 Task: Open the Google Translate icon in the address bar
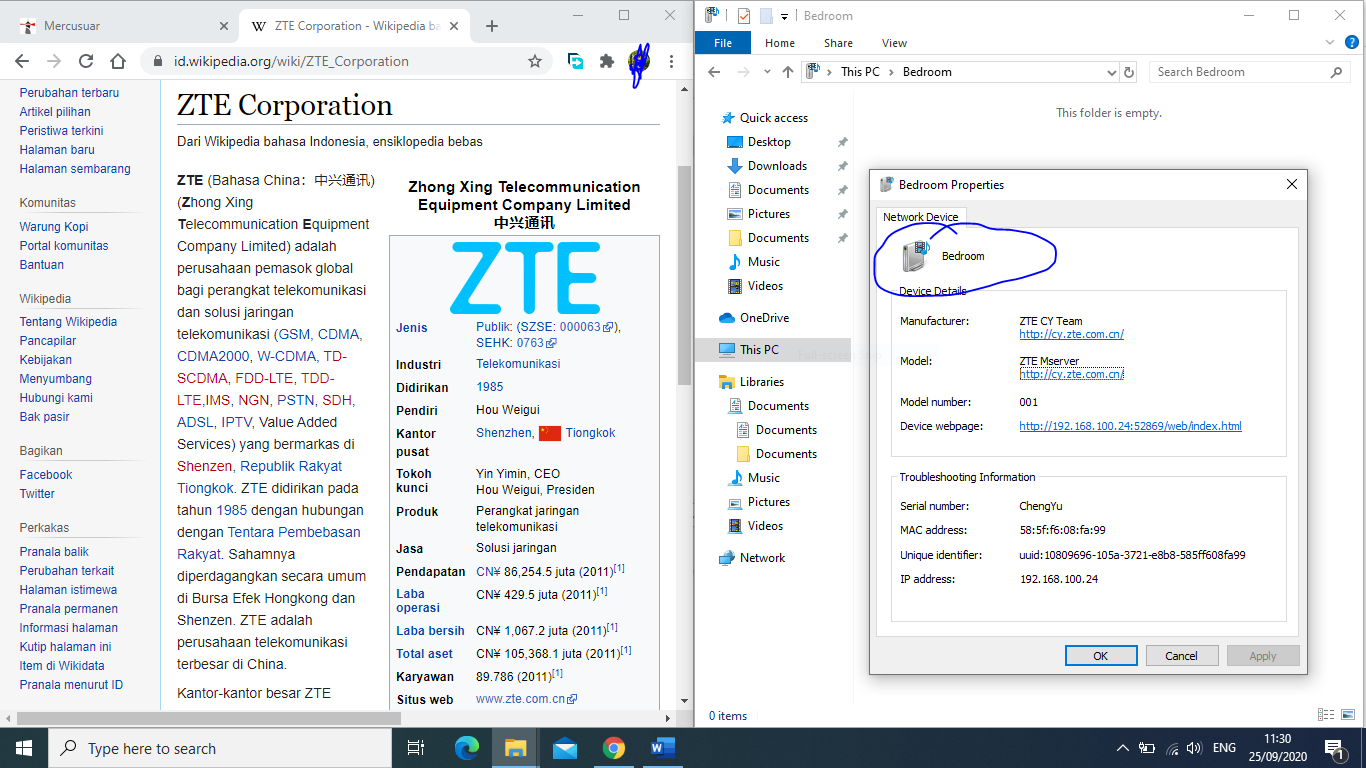(575, 60)
